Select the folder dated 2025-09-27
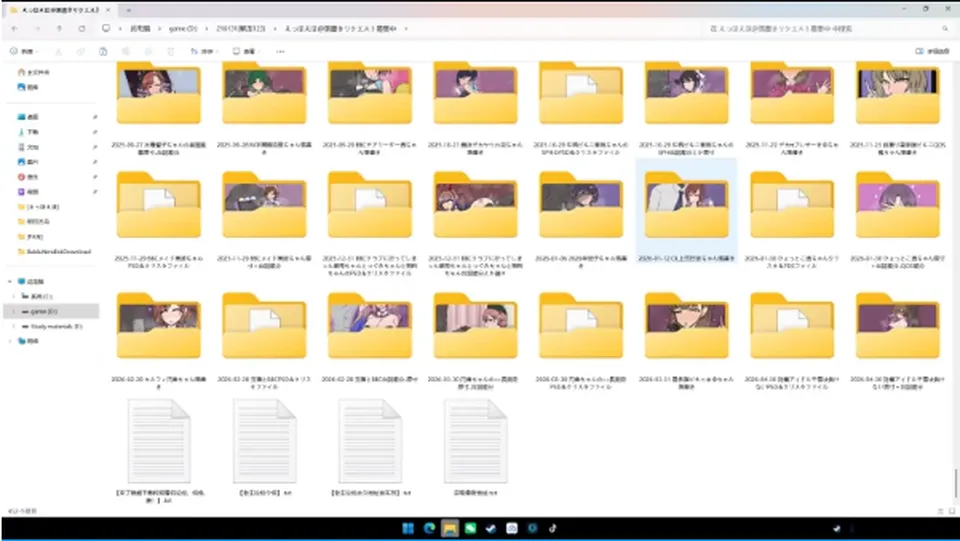960x541 pixels. [x=159, y=107]
